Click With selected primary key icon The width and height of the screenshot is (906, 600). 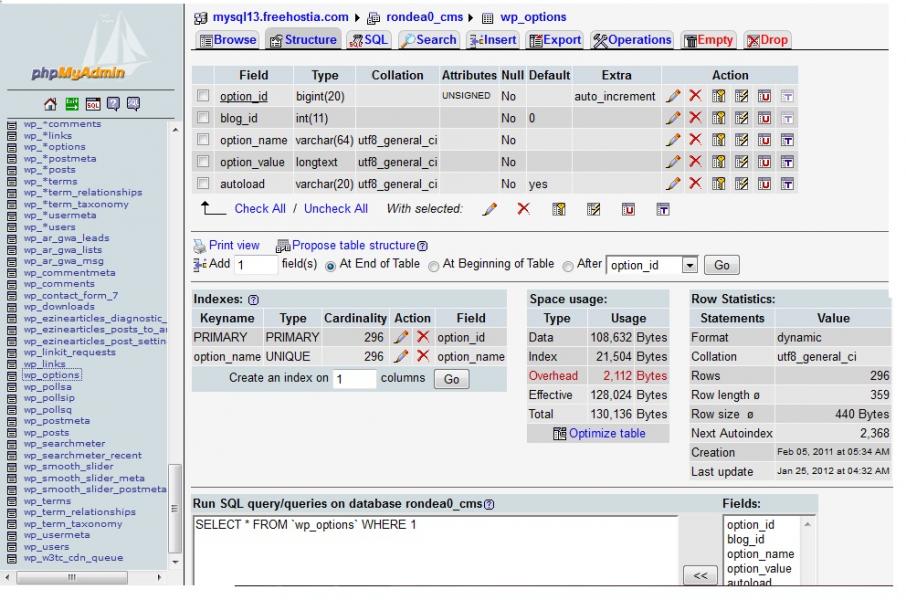tap(559, 209)
